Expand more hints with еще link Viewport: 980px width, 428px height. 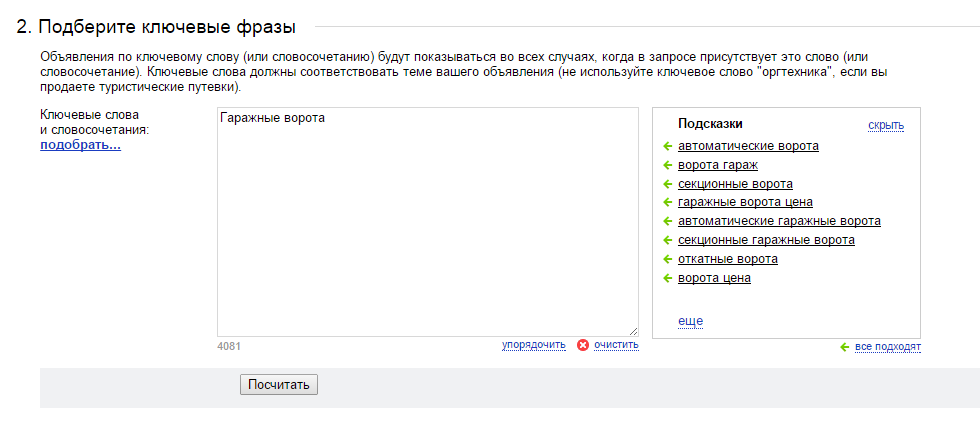click(x=691, y=321)
